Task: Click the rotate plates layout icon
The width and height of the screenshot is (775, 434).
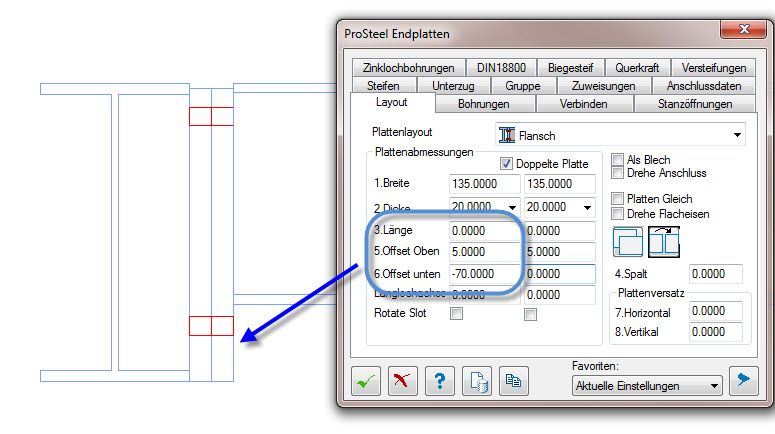Action: click(664, 242)
